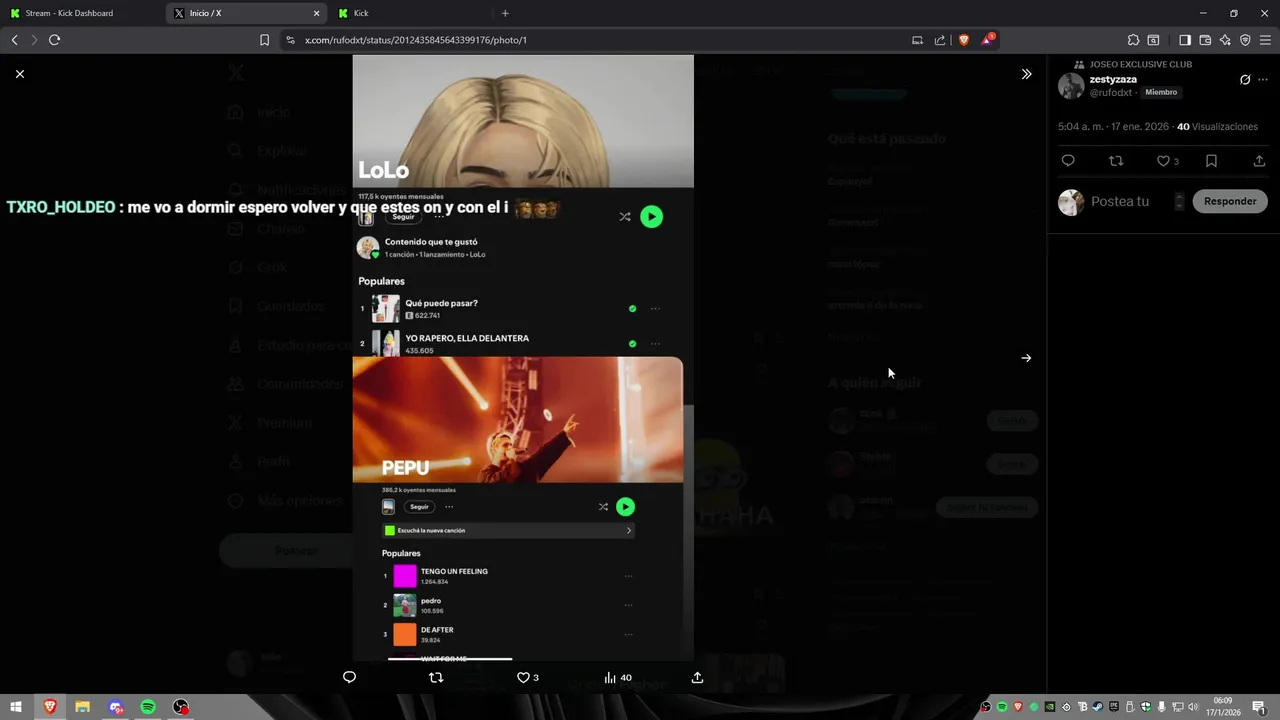Open Discord from the taskbar

(x=115, y=707)
